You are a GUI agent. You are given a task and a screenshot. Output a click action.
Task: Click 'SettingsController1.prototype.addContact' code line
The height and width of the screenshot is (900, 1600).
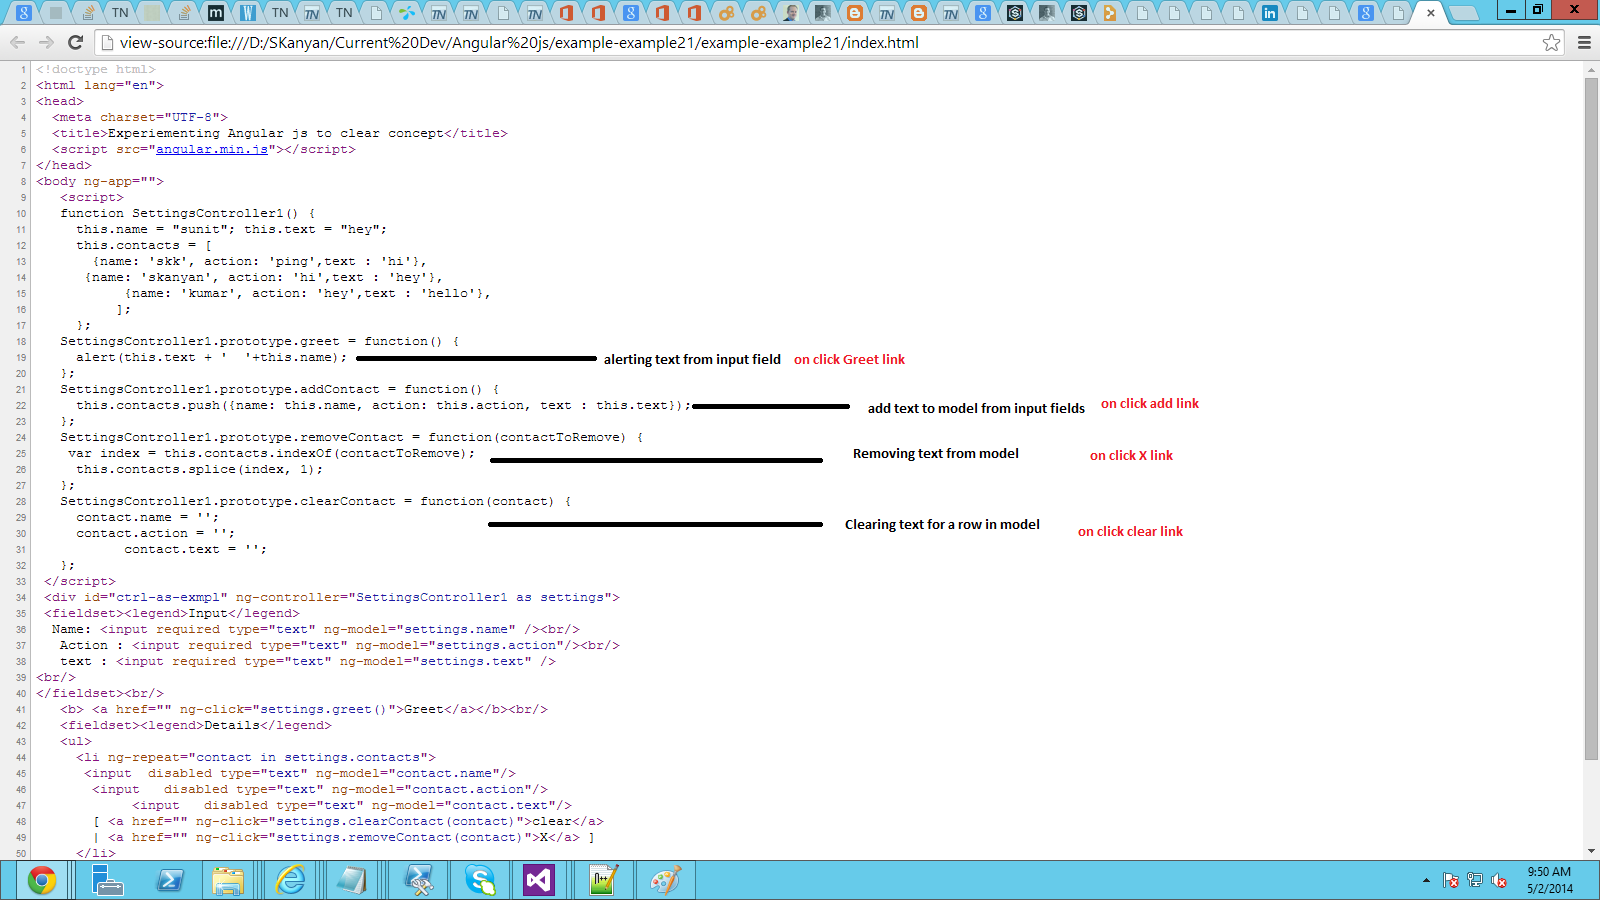(280, 389)
